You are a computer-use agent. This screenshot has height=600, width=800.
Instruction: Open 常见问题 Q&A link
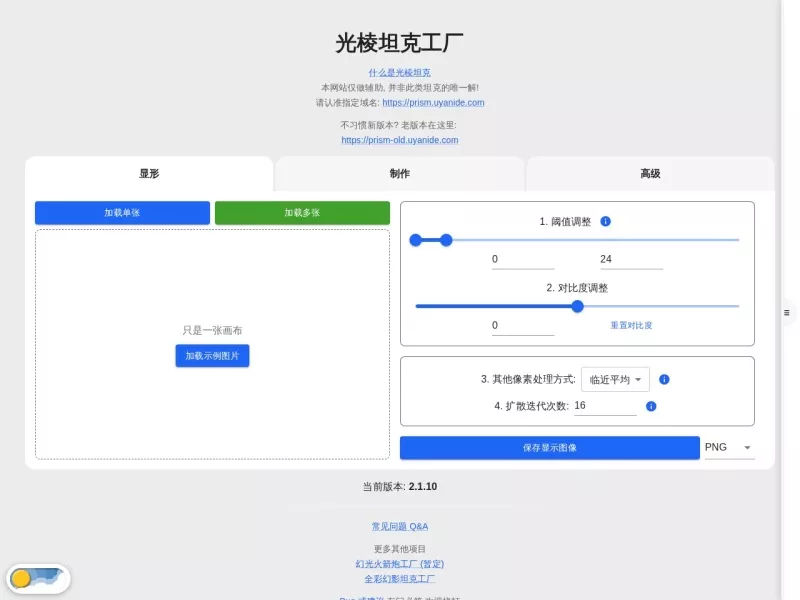(x=399, y=527)
